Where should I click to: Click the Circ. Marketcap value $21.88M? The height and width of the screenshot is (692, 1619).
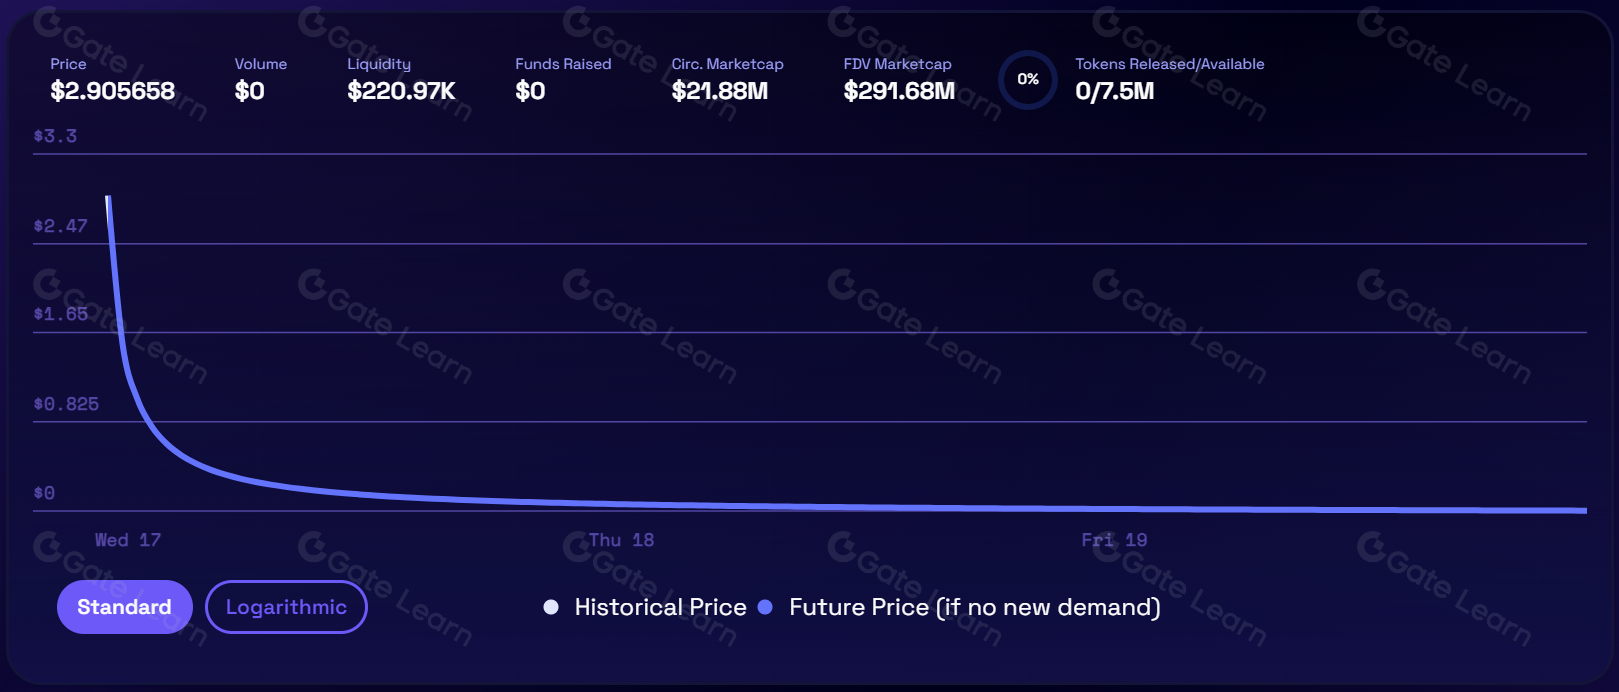click(720, 91)
